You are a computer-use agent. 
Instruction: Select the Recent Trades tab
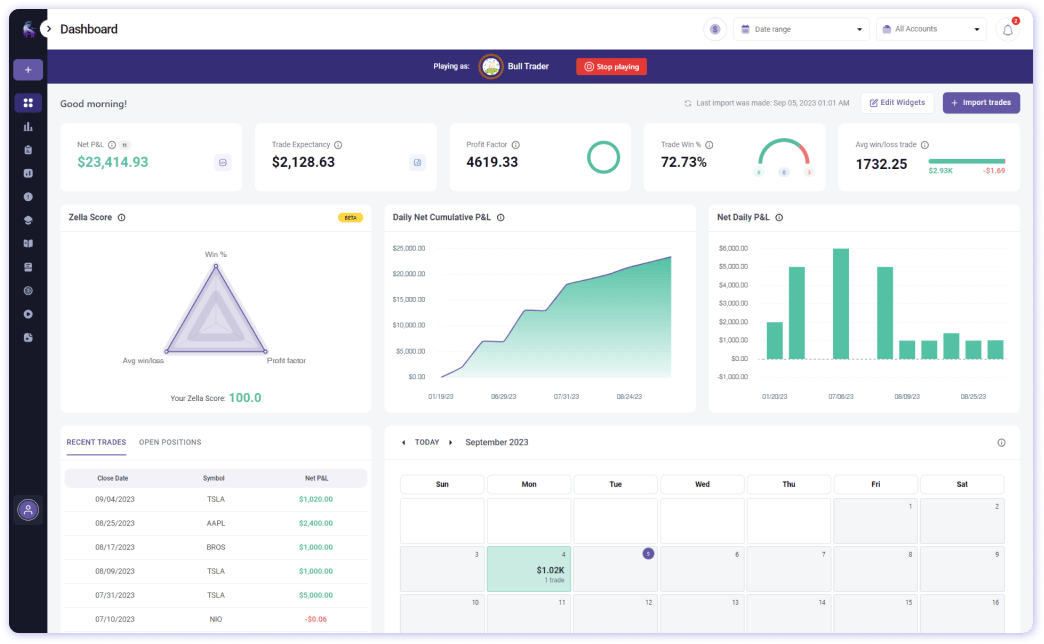click(x=96, y=442)
